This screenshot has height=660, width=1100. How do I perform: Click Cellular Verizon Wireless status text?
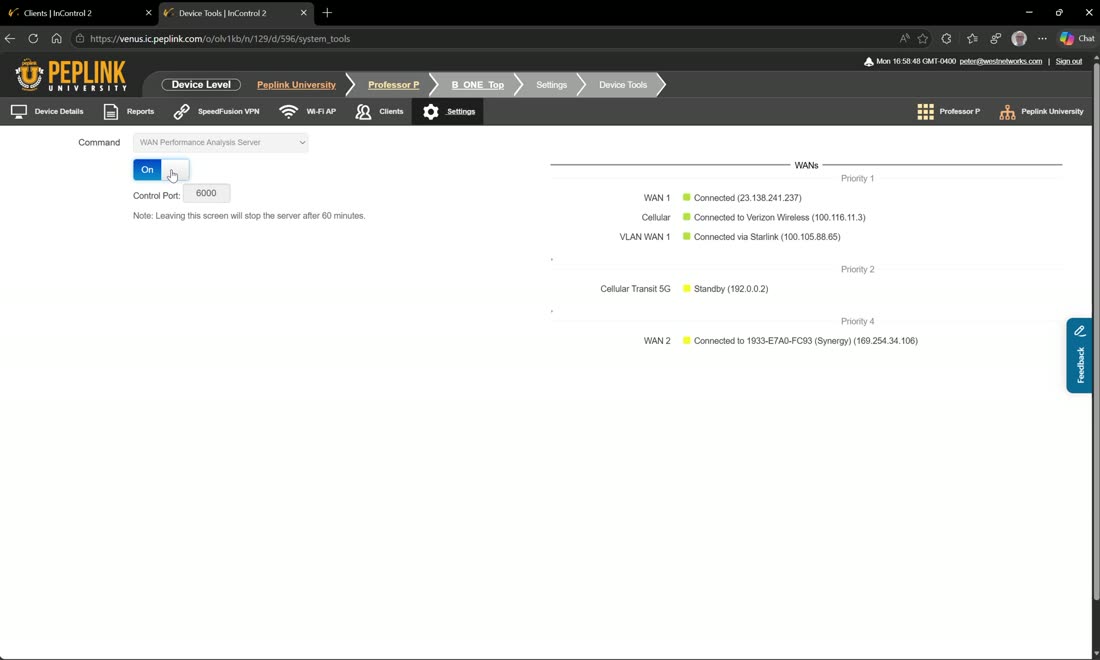coord(779,217)
